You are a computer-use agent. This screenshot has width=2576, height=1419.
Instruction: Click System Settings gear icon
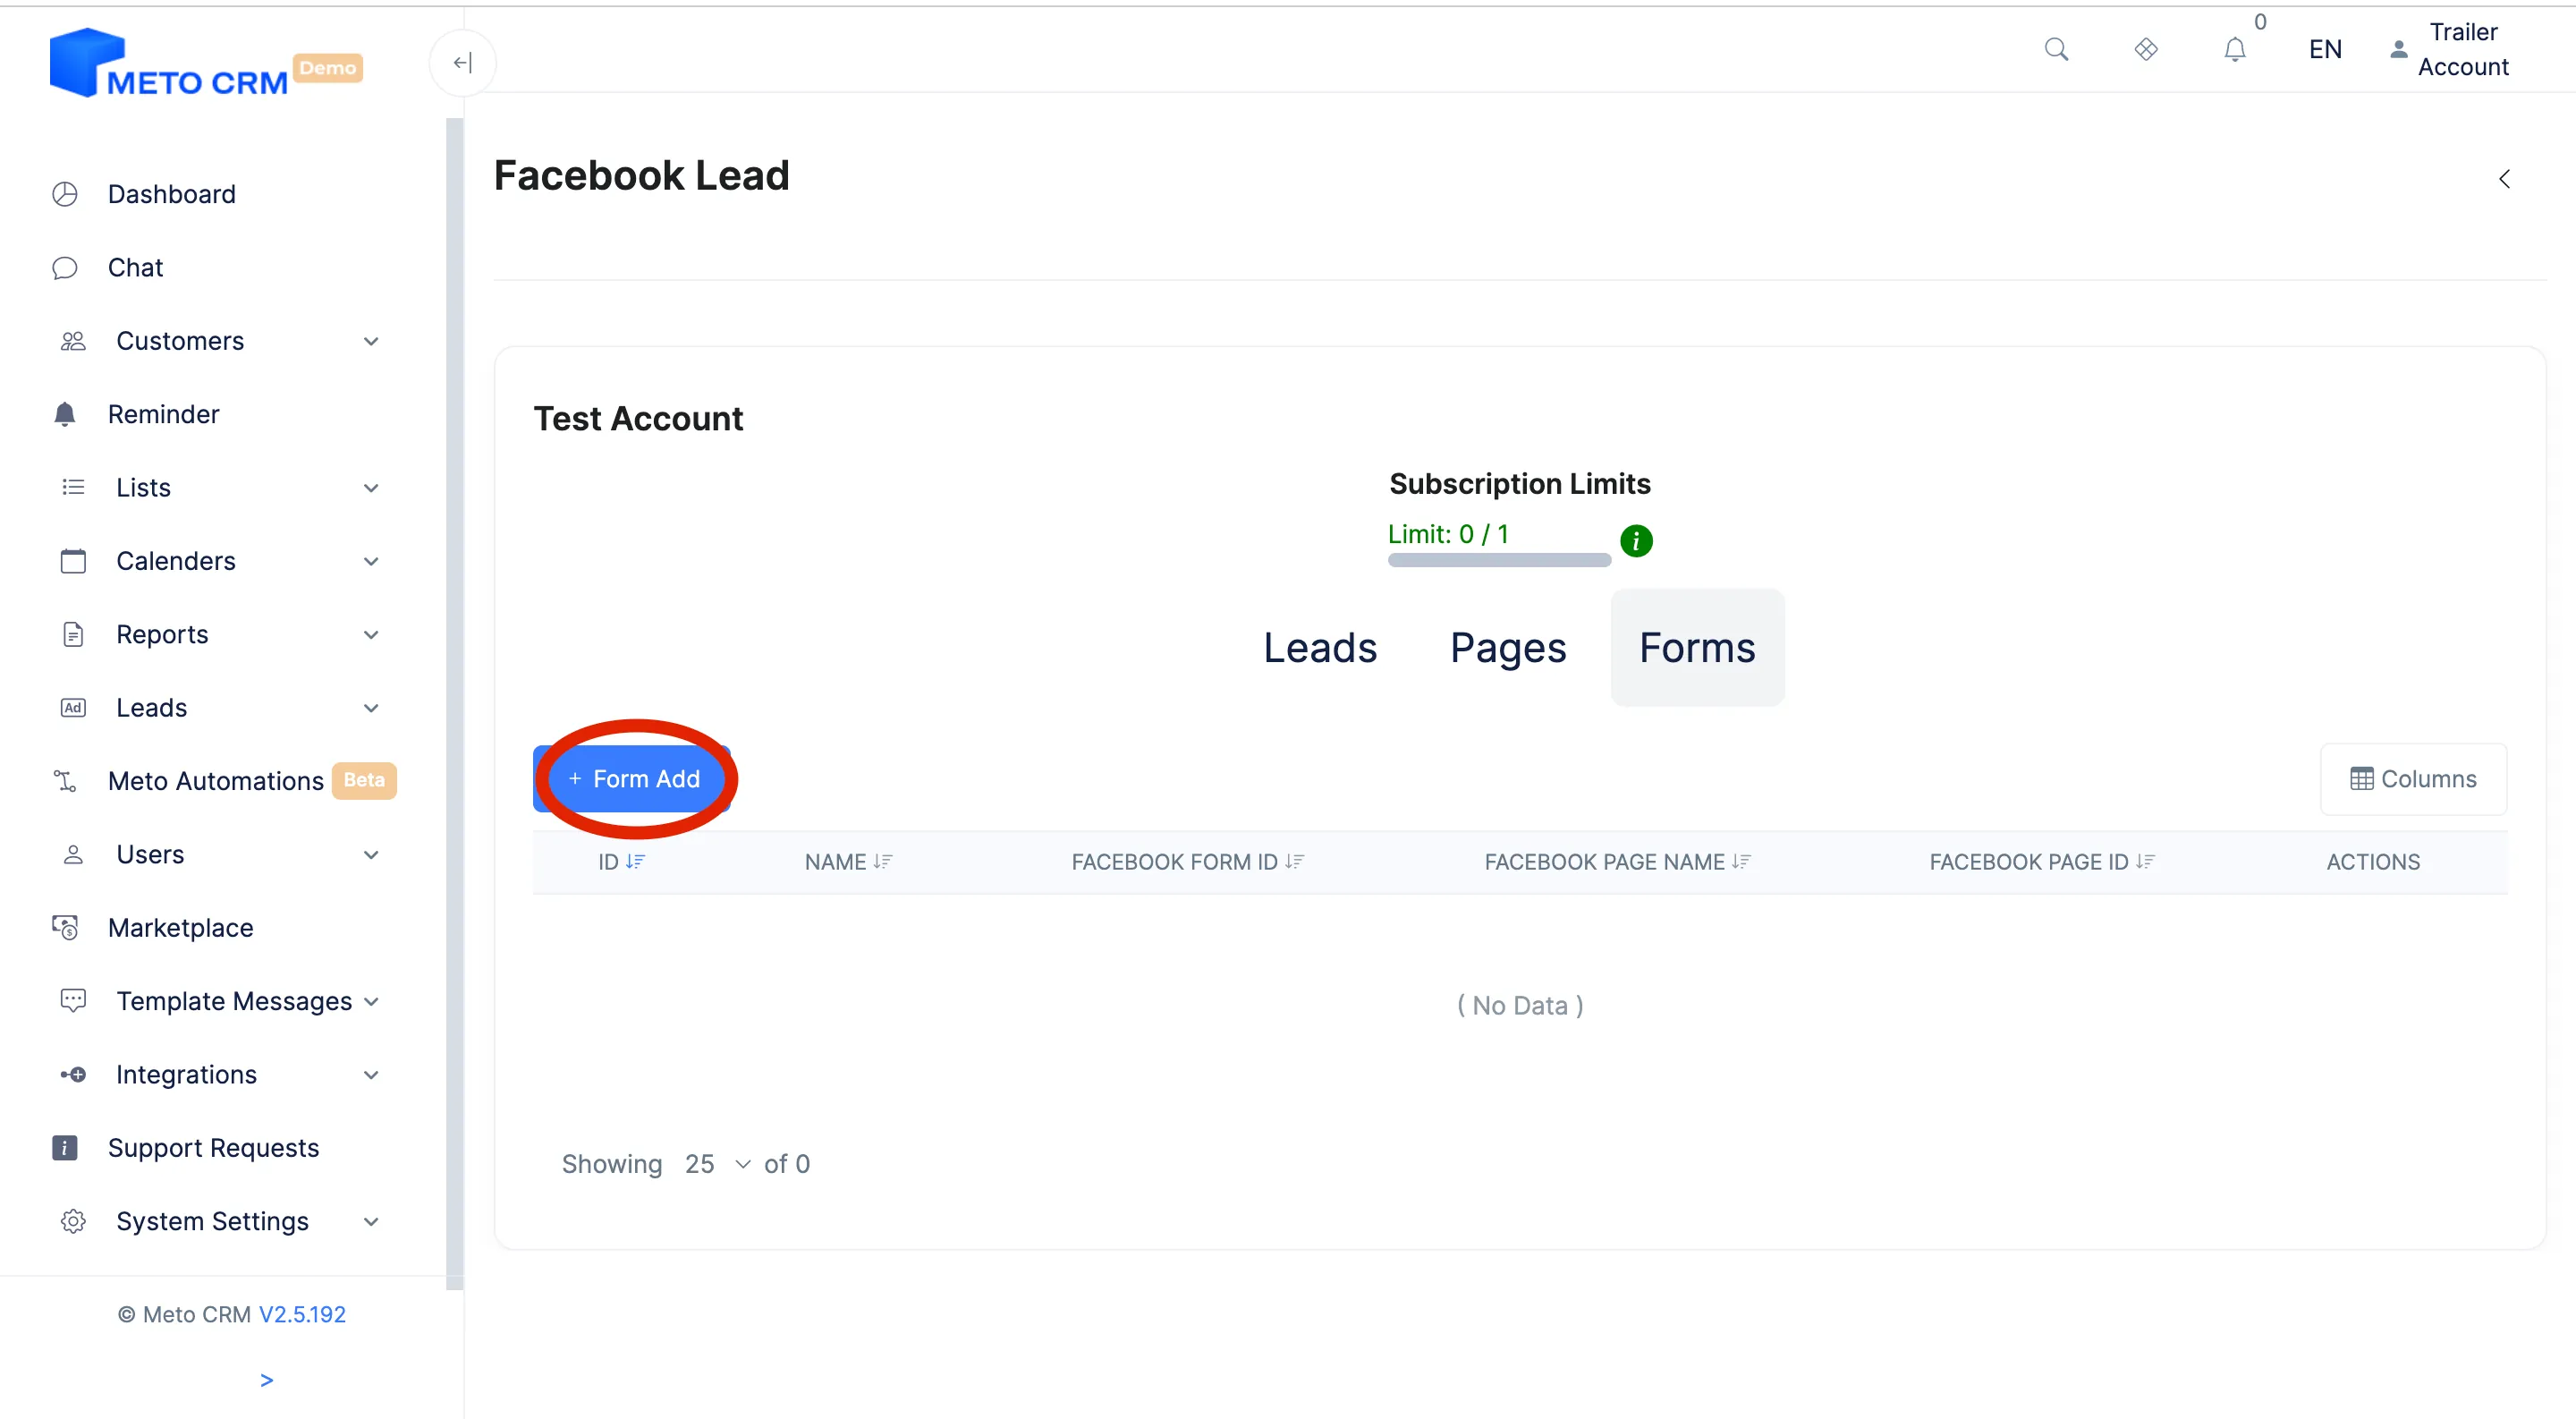[73, 1221]
